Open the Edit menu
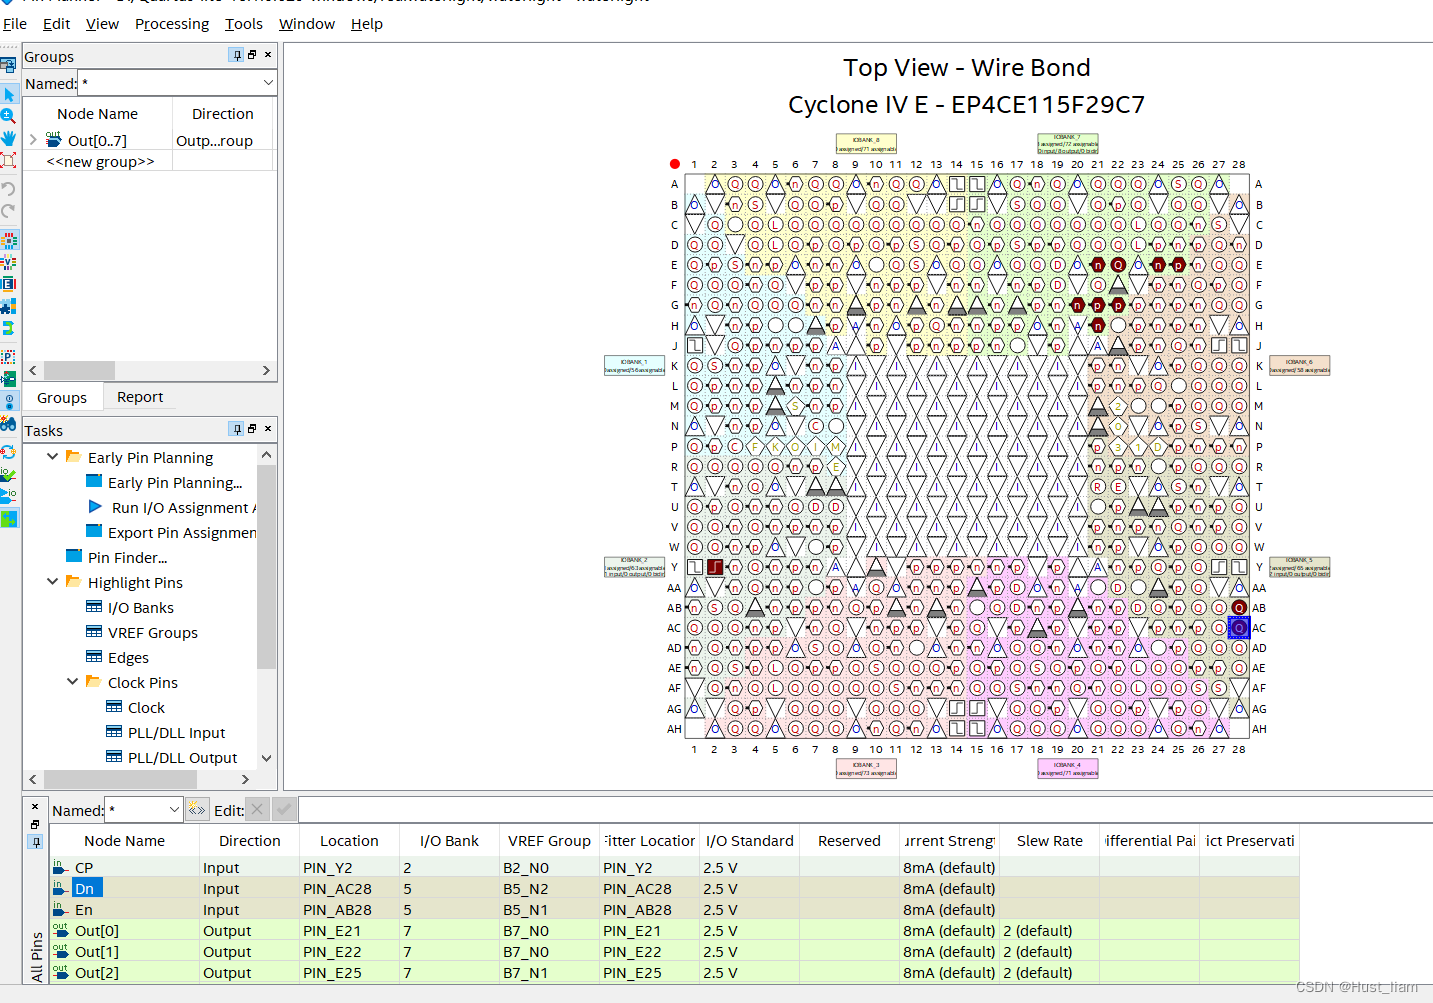Screen dimensions: 1433x1003 point(57,24)
